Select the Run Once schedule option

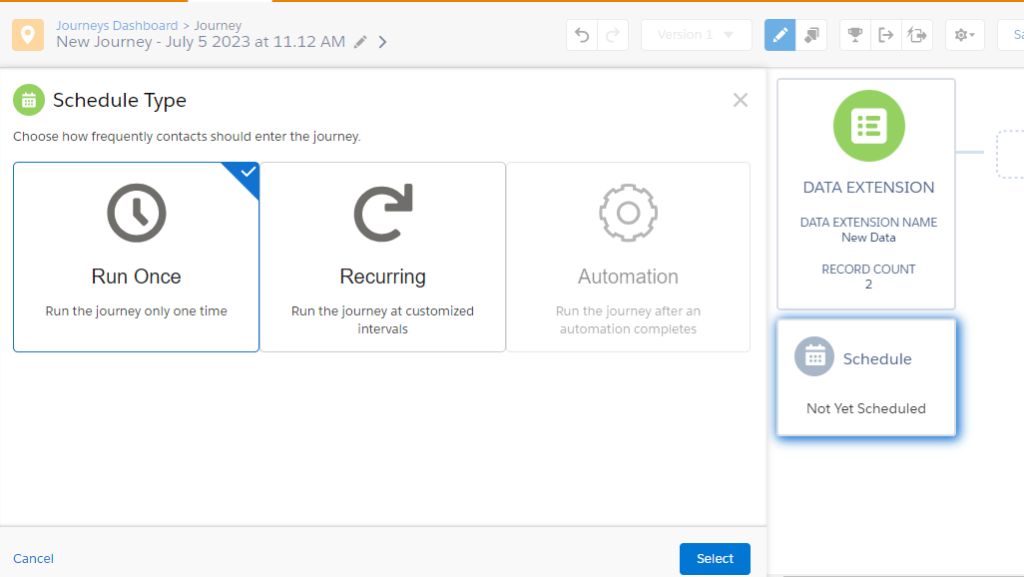tap(136, 257)
